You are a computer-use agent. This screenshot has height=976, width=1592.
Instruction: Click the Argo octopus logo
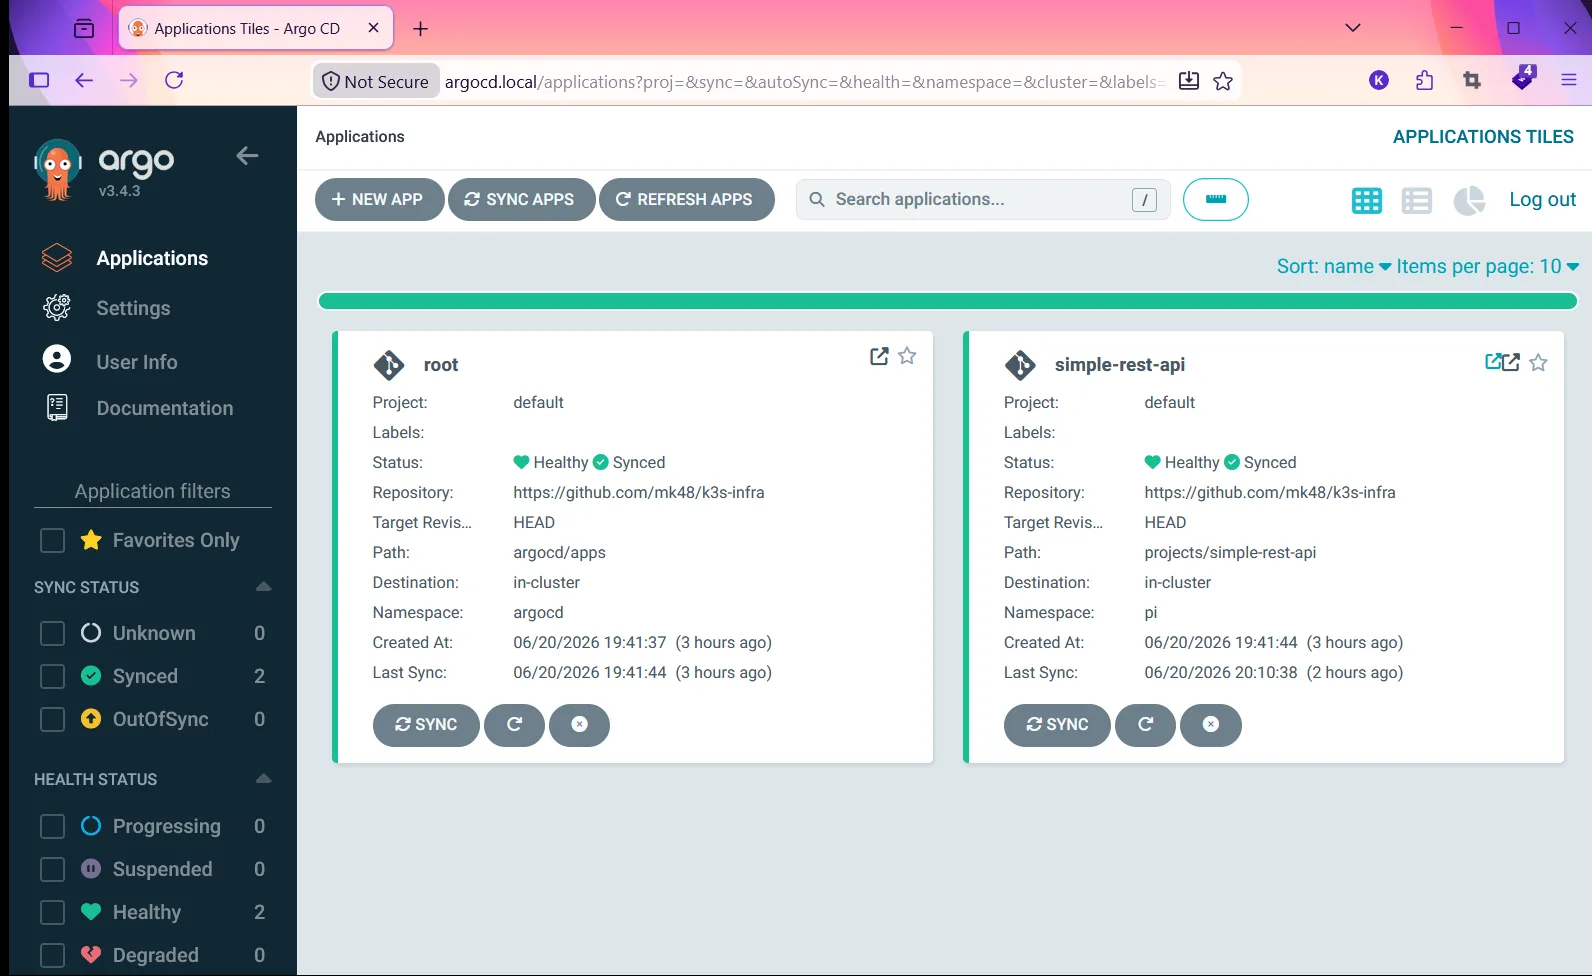(x=57, y=169)
